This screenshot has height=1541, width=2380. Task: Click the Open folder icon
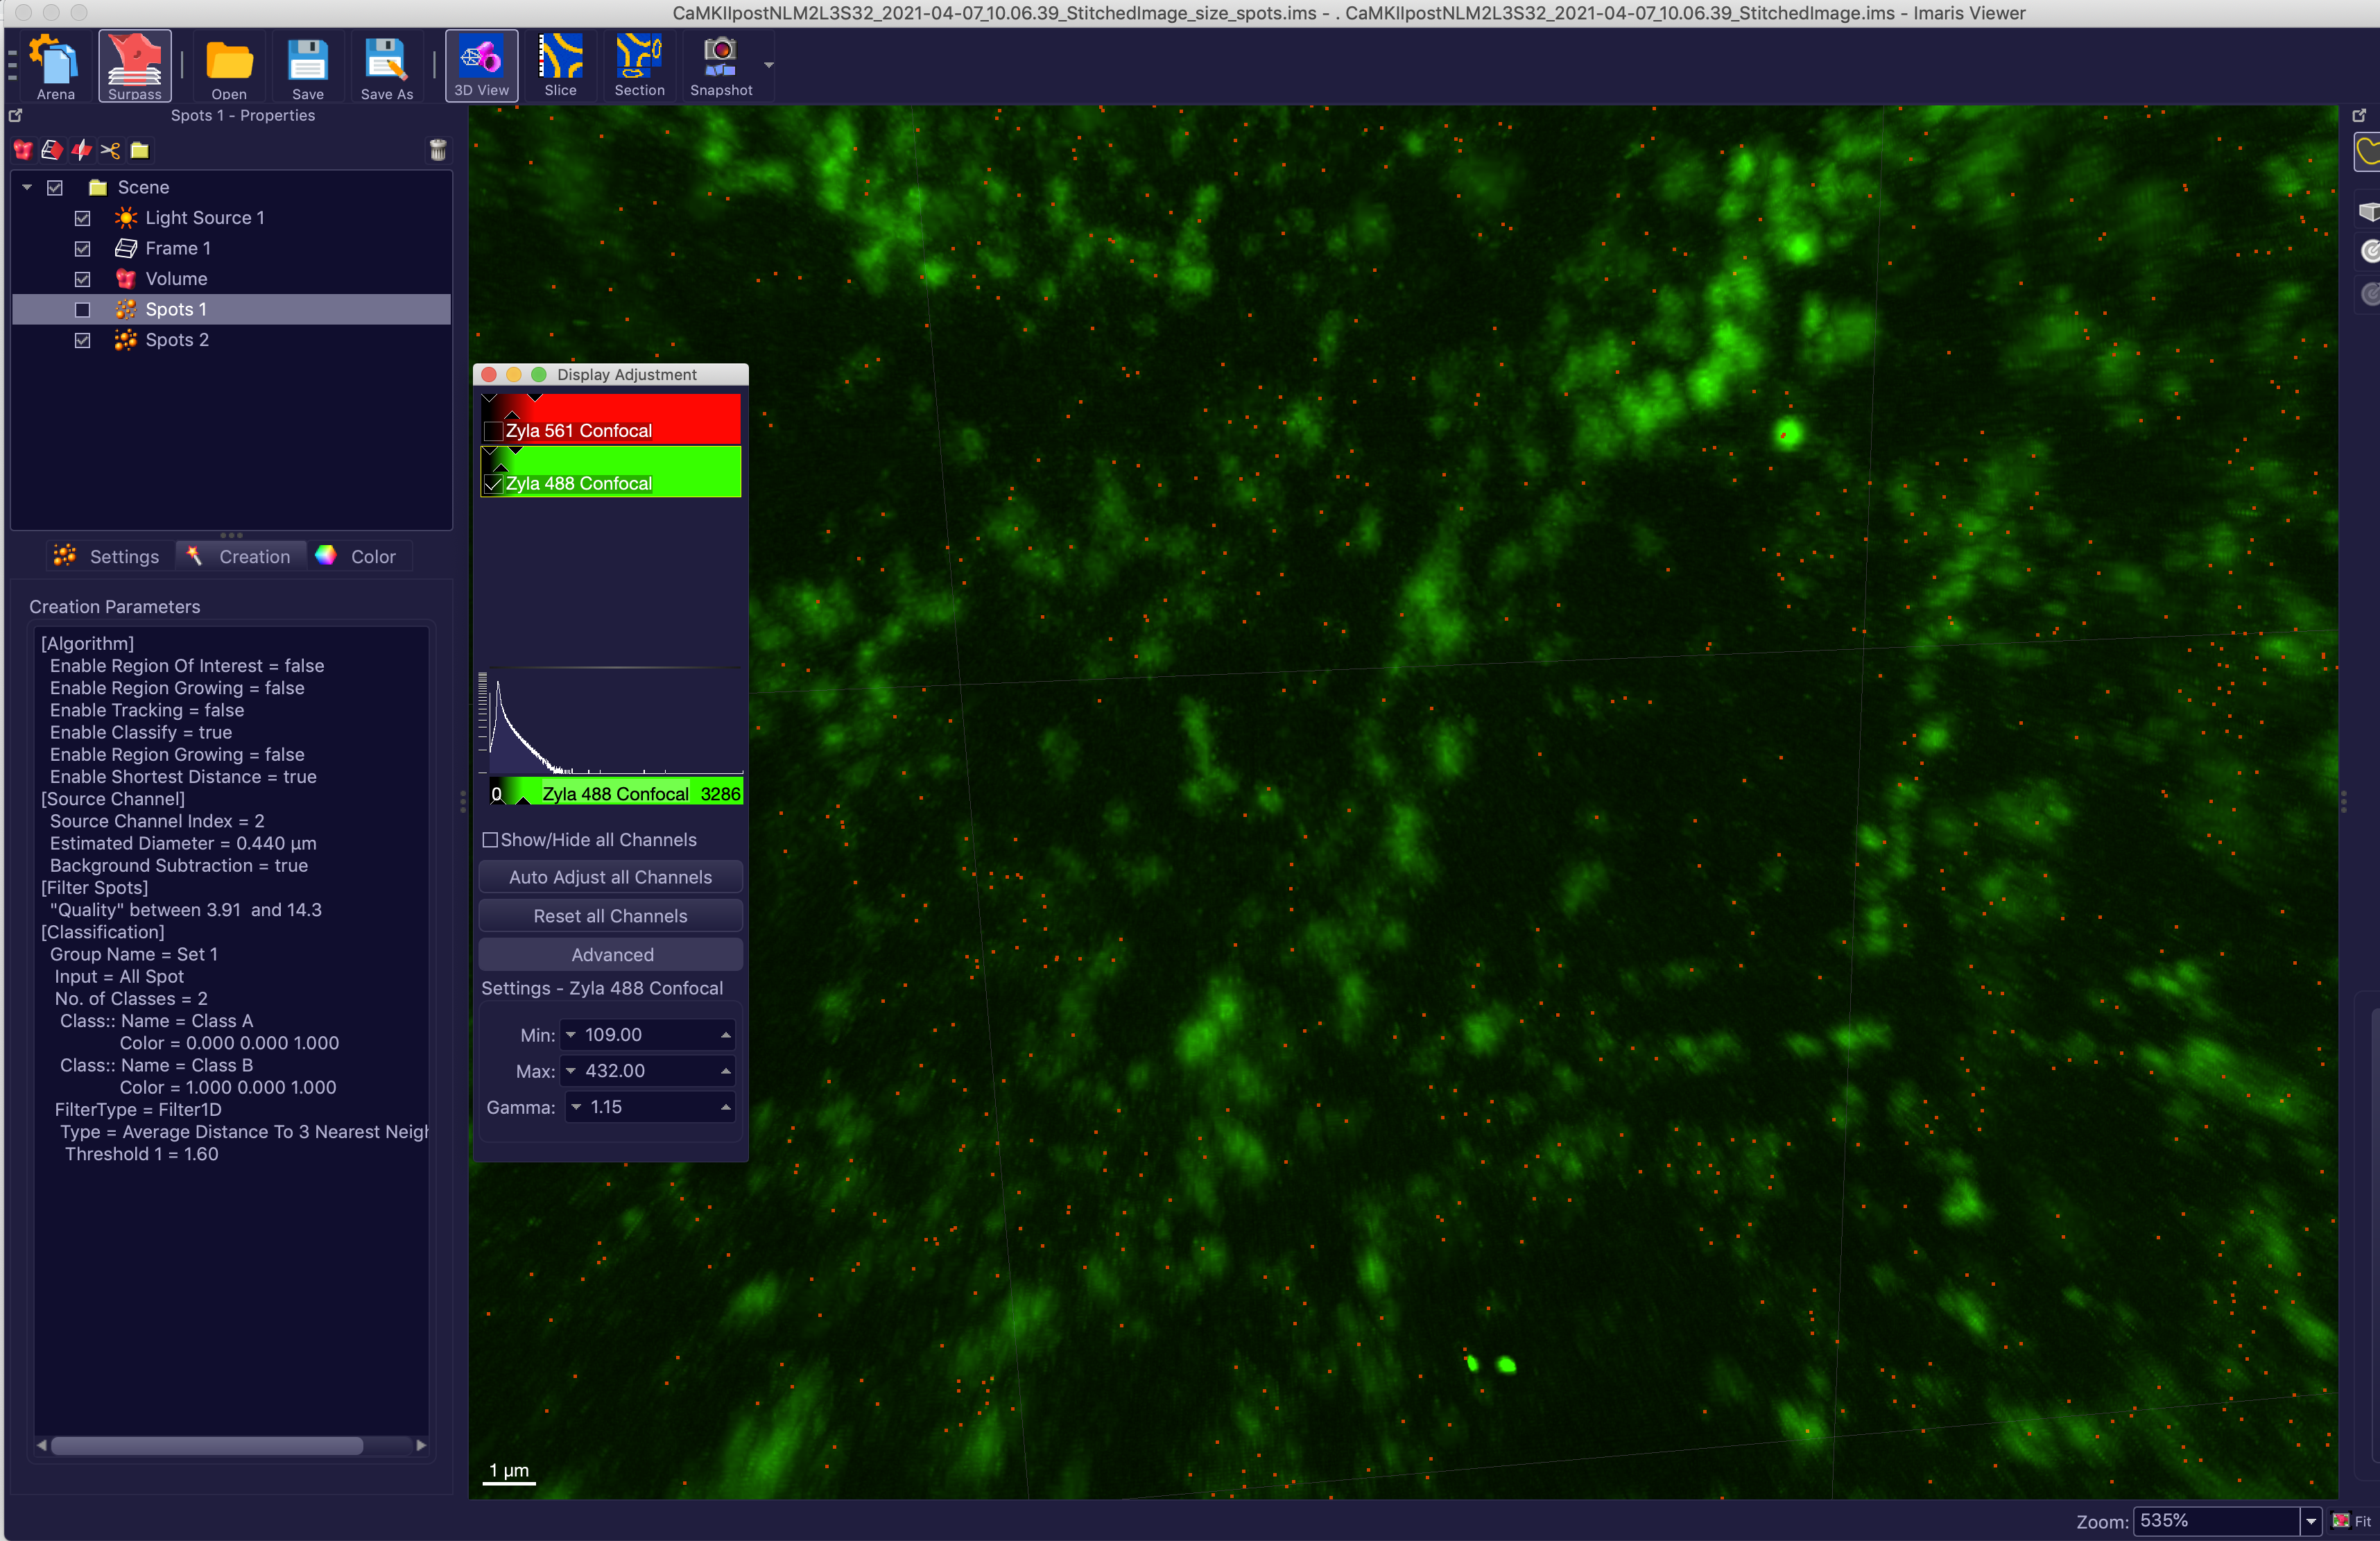point(229,67)
